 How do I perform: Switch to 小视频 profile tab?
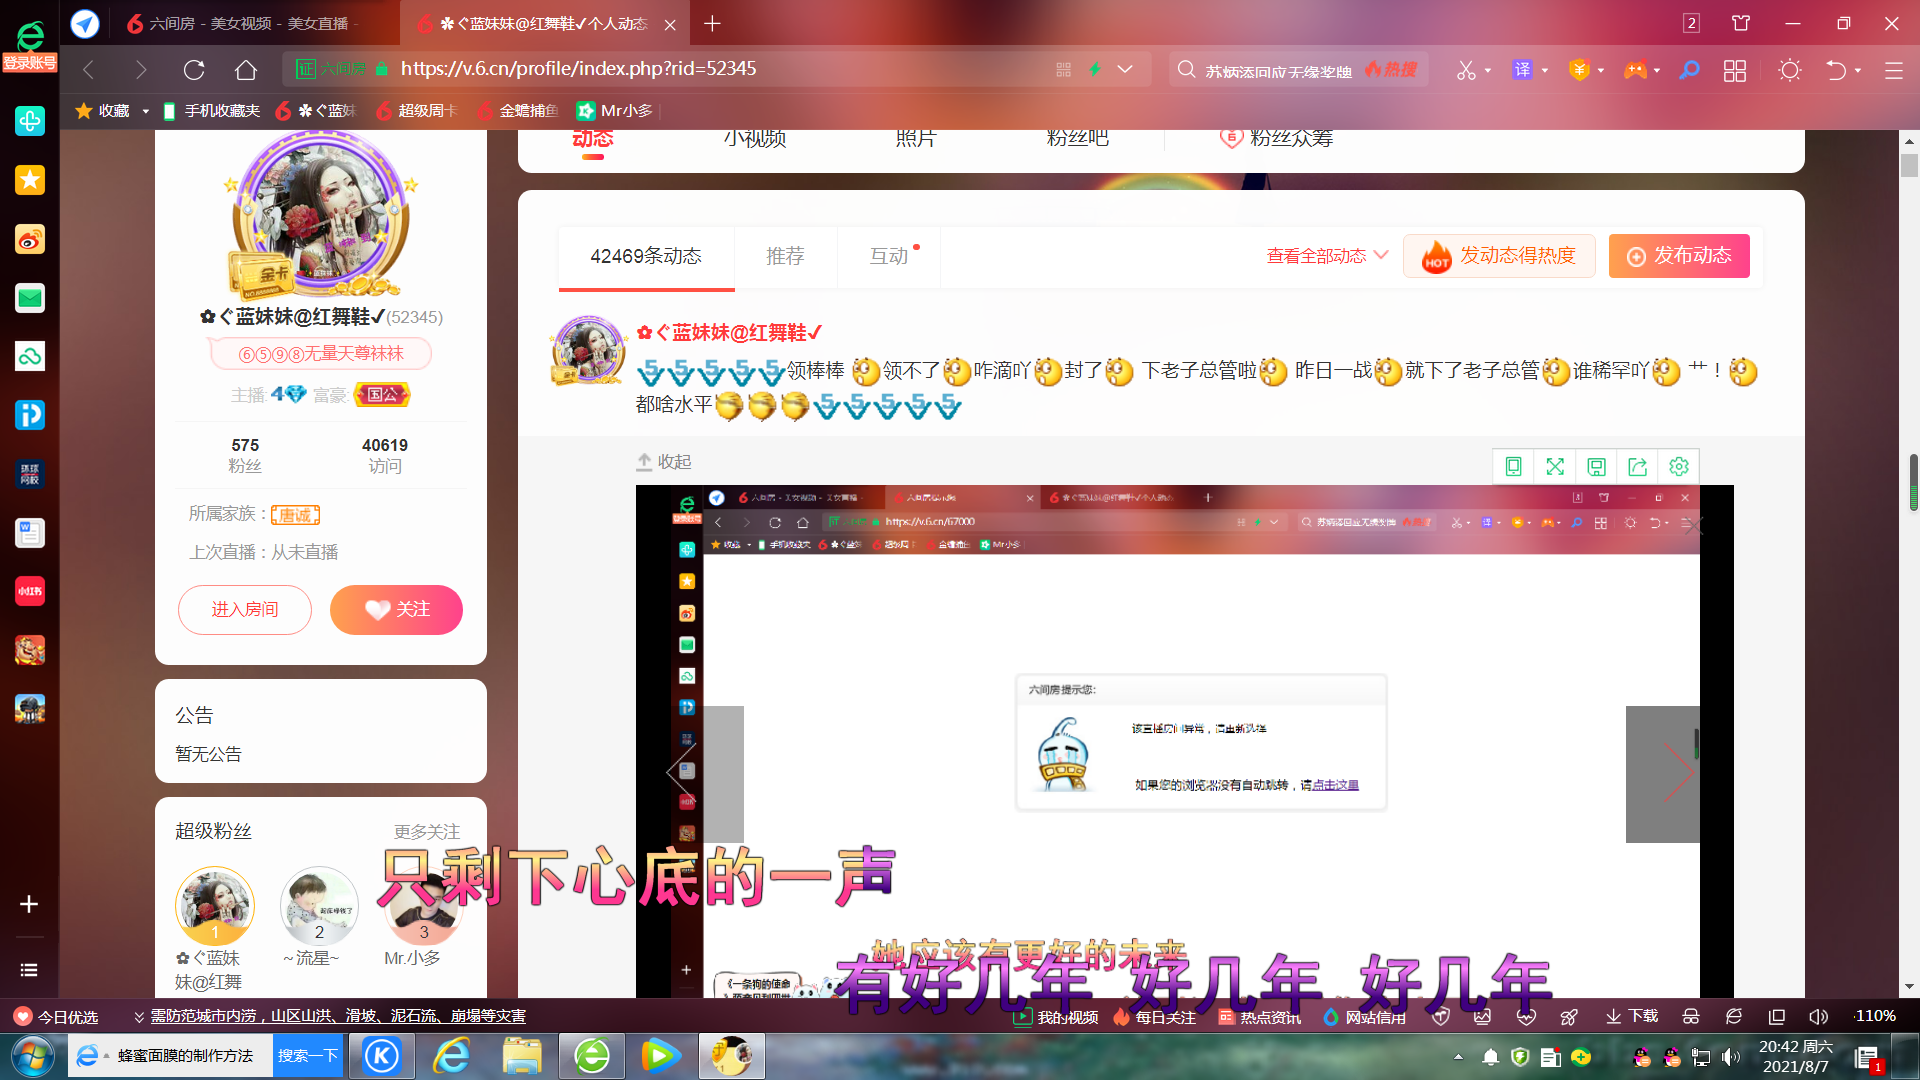[755, 139]
